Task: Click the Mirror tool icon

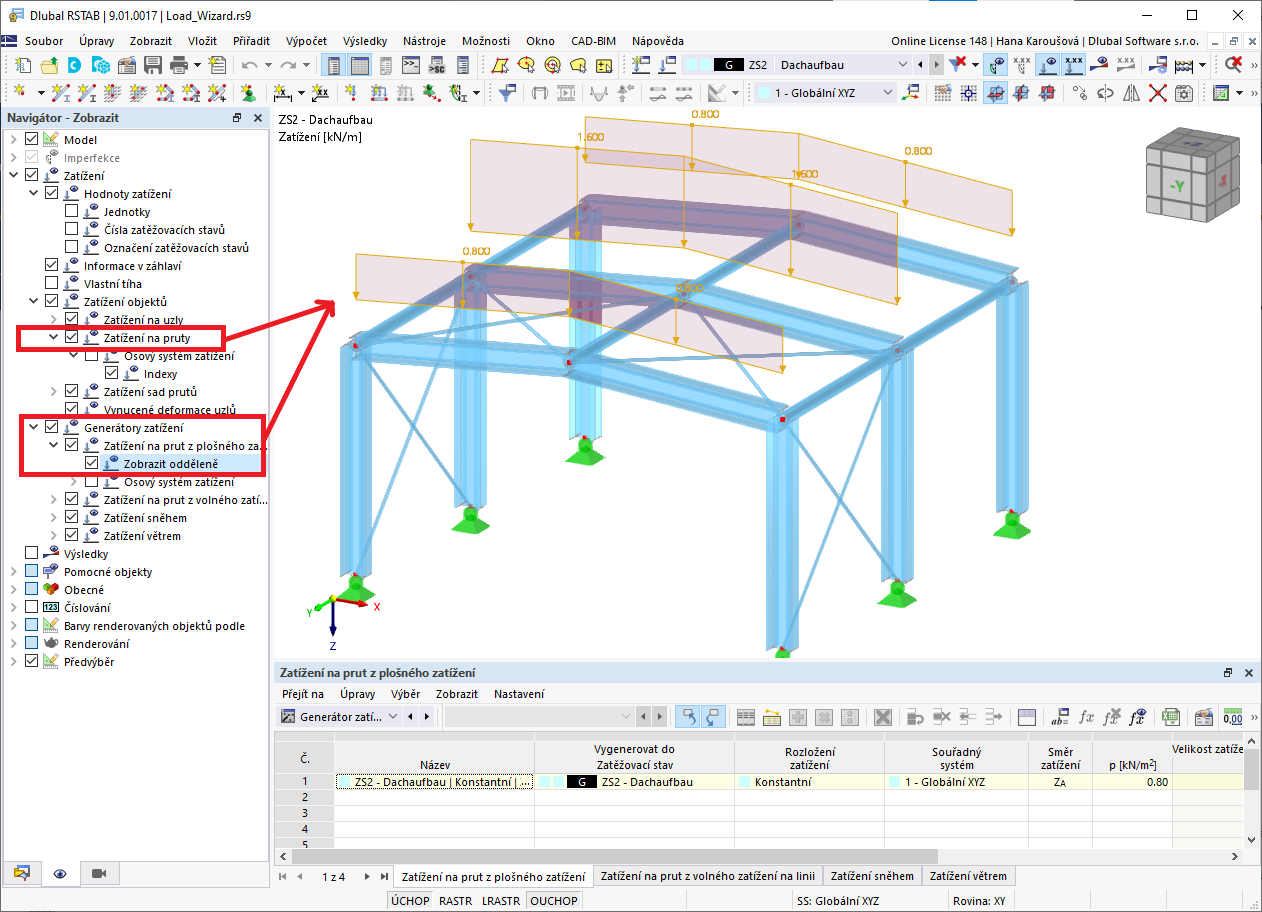Action: [x=1132, y=93]
